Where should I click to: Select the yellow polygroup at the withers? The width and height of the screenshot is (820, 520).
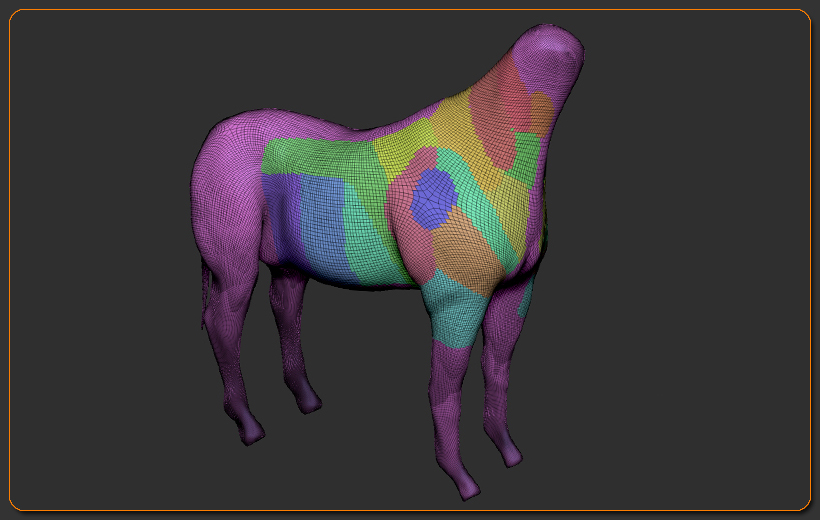[x=403, y=146]
